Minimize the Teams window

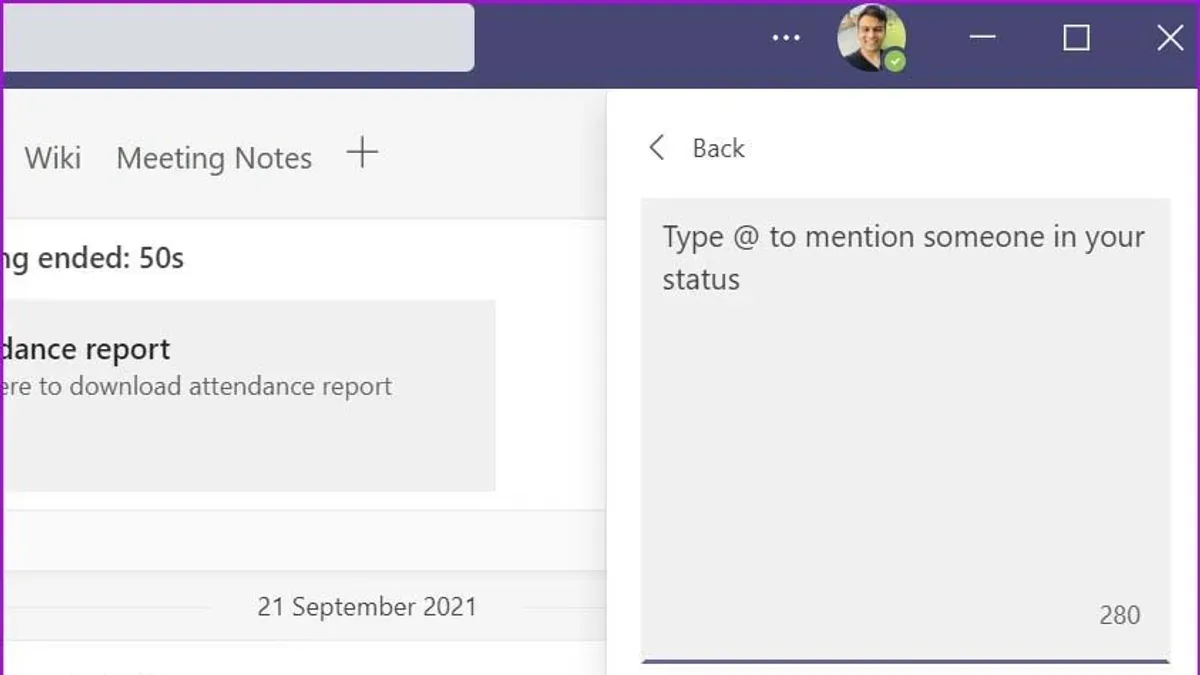(983, 38)
